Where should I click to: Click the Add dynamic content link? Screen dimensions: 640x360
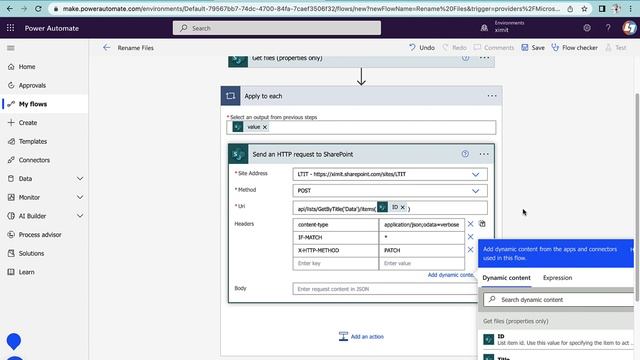pos(451,275)
